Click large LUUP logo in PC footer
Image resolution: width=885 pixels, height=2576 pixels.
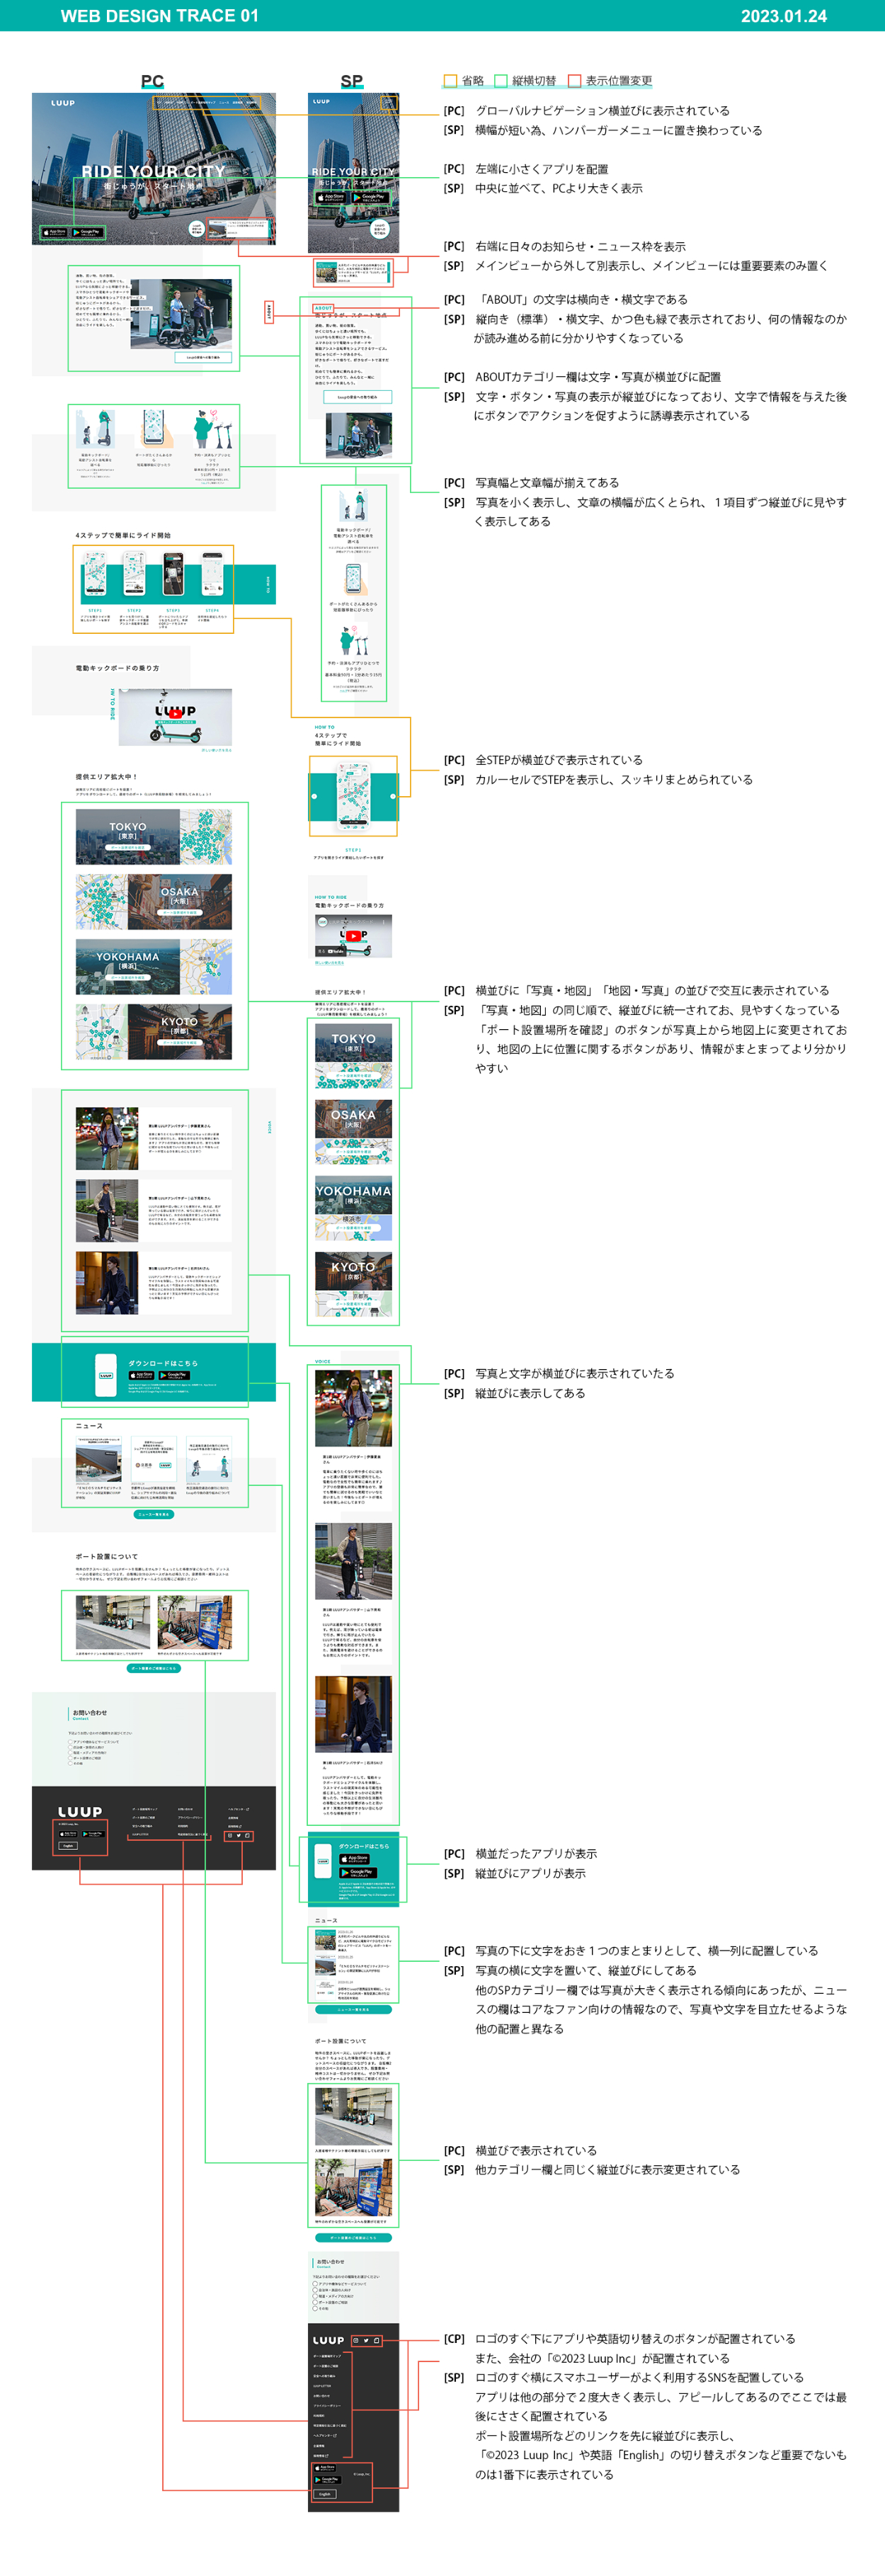(x=80, y=1813)
